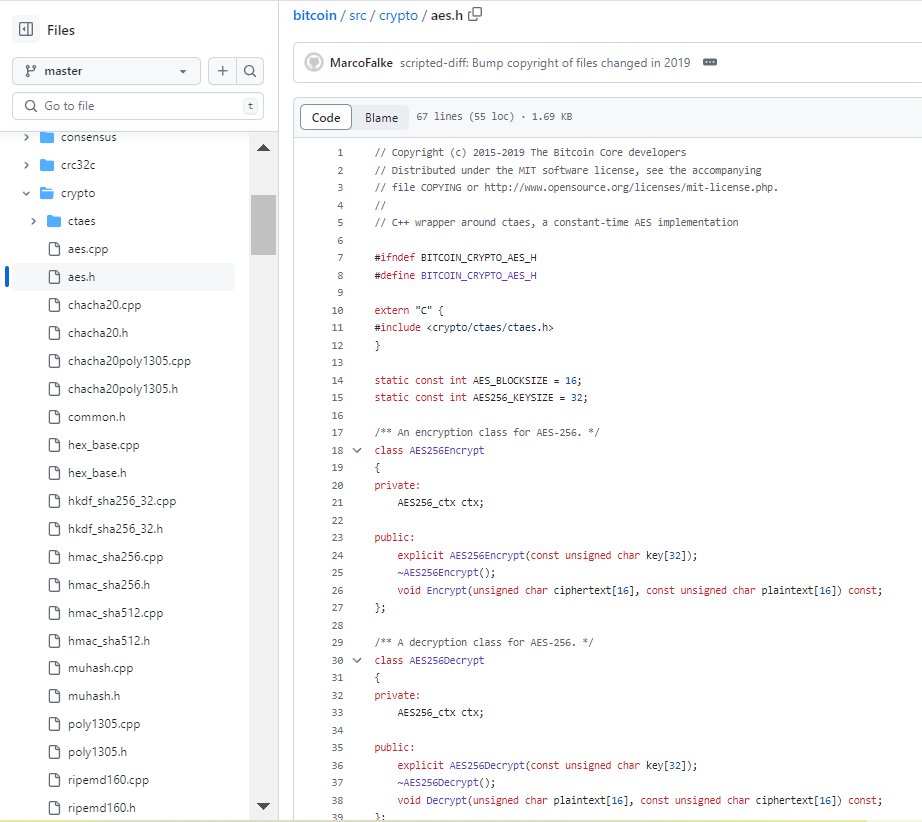Image resolution: width=922 pixels, height=822 pixels.
Task: Open the file search magnifier button
Action: coord(250,71)
